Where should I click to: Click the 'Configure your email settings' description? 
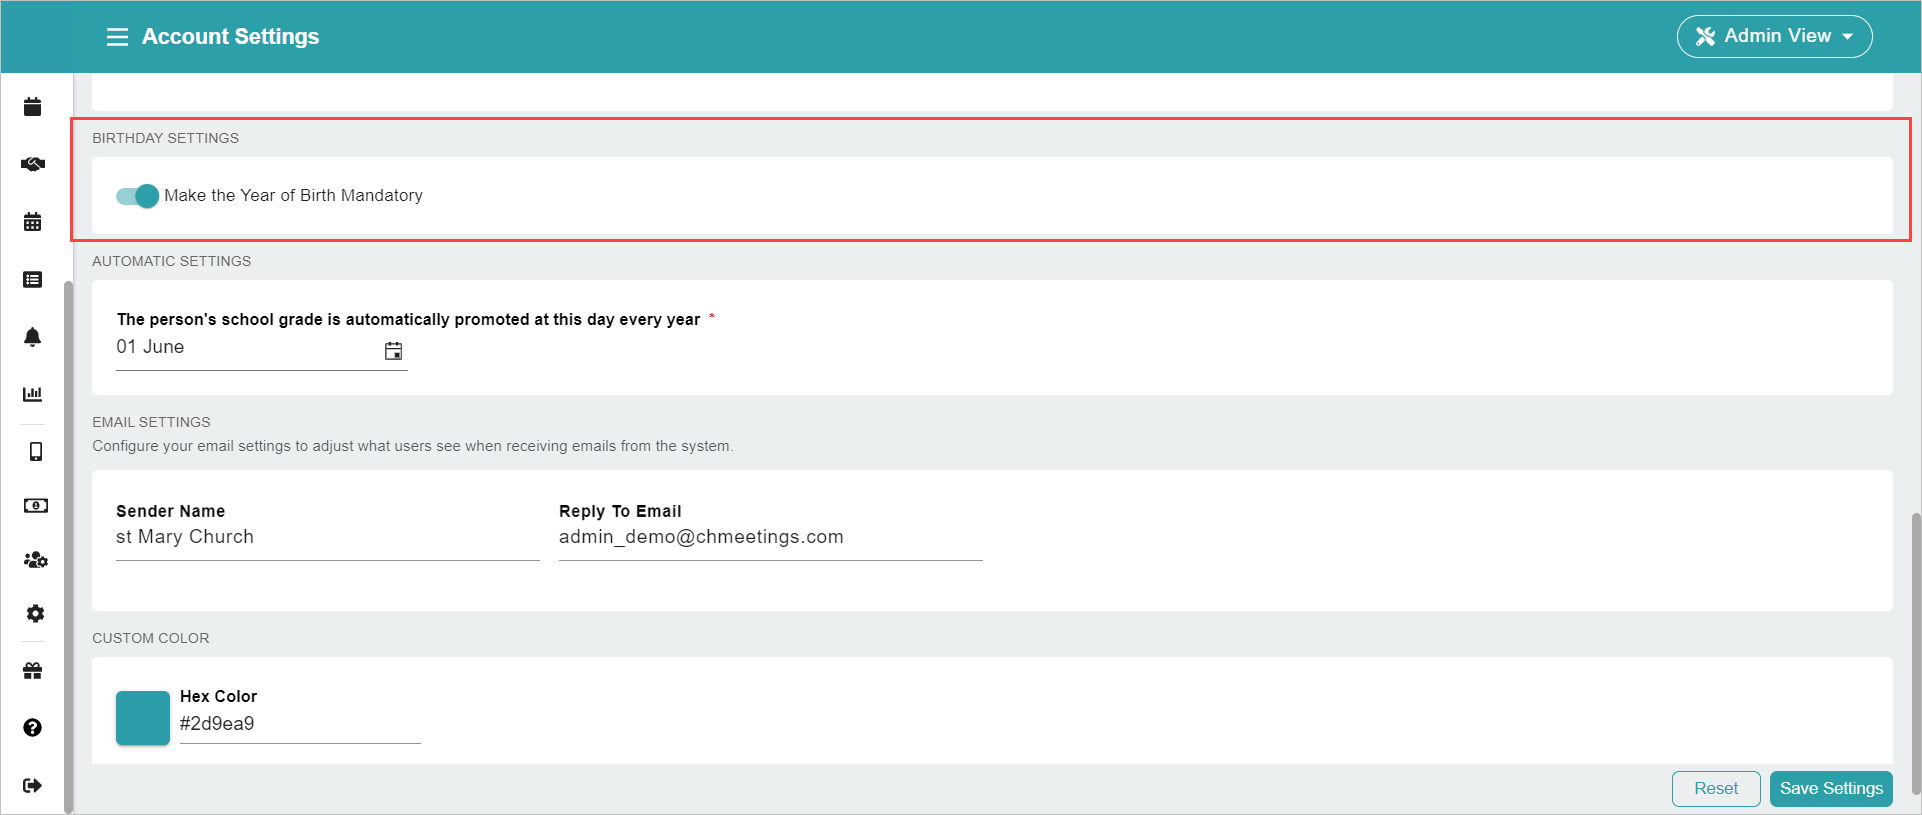413,447
